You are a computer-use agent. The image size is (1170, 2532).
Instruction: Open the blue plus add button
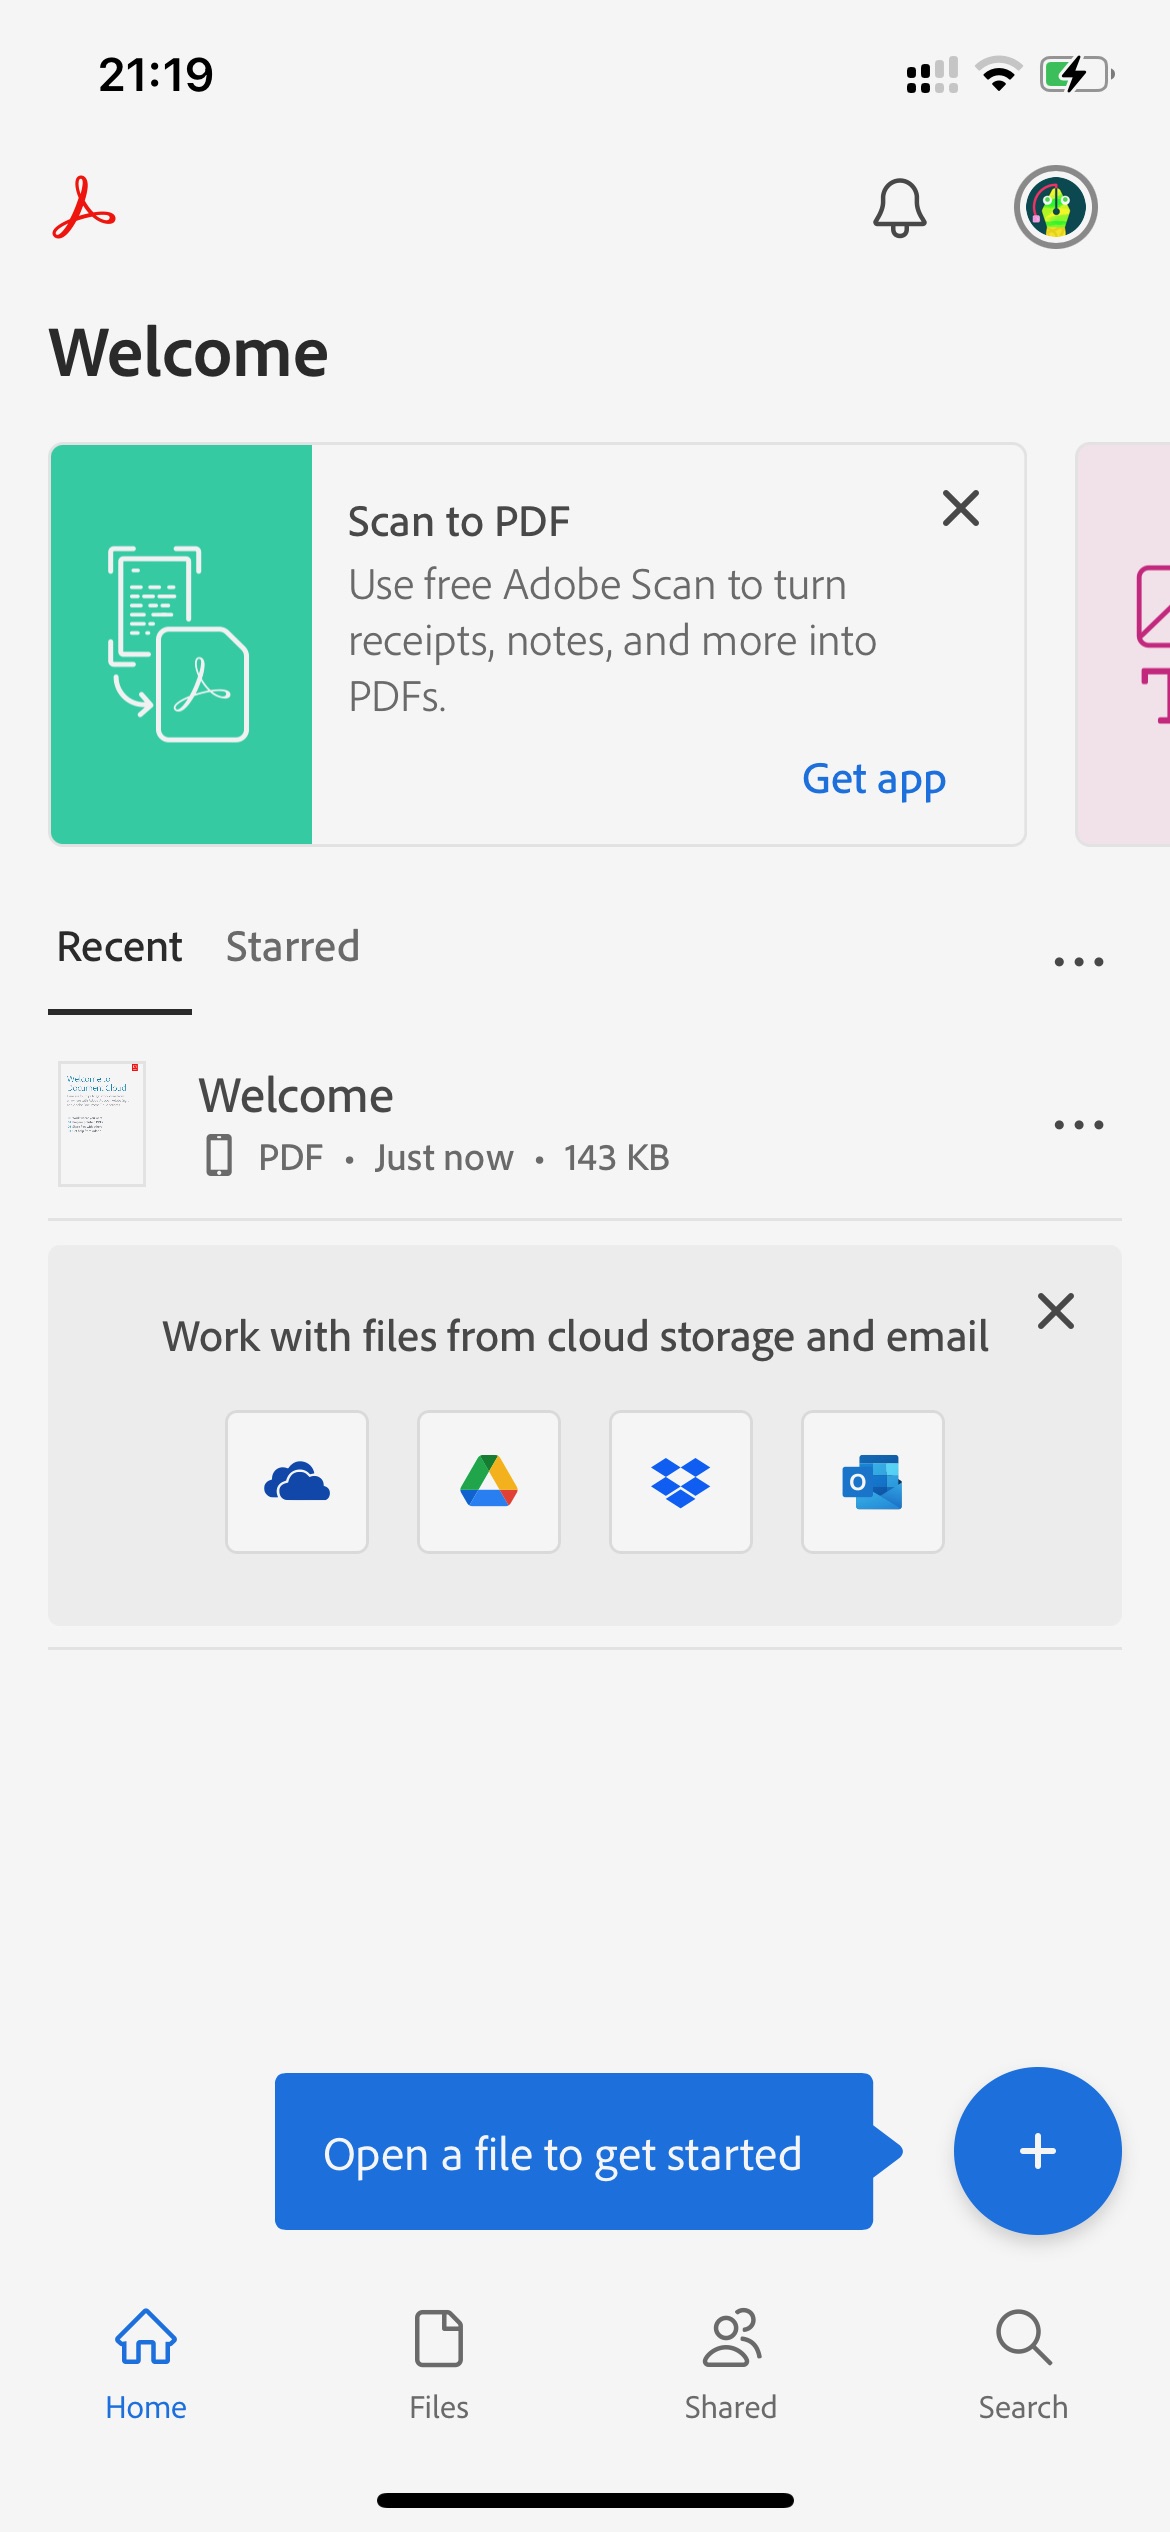click(1037, 2150)
